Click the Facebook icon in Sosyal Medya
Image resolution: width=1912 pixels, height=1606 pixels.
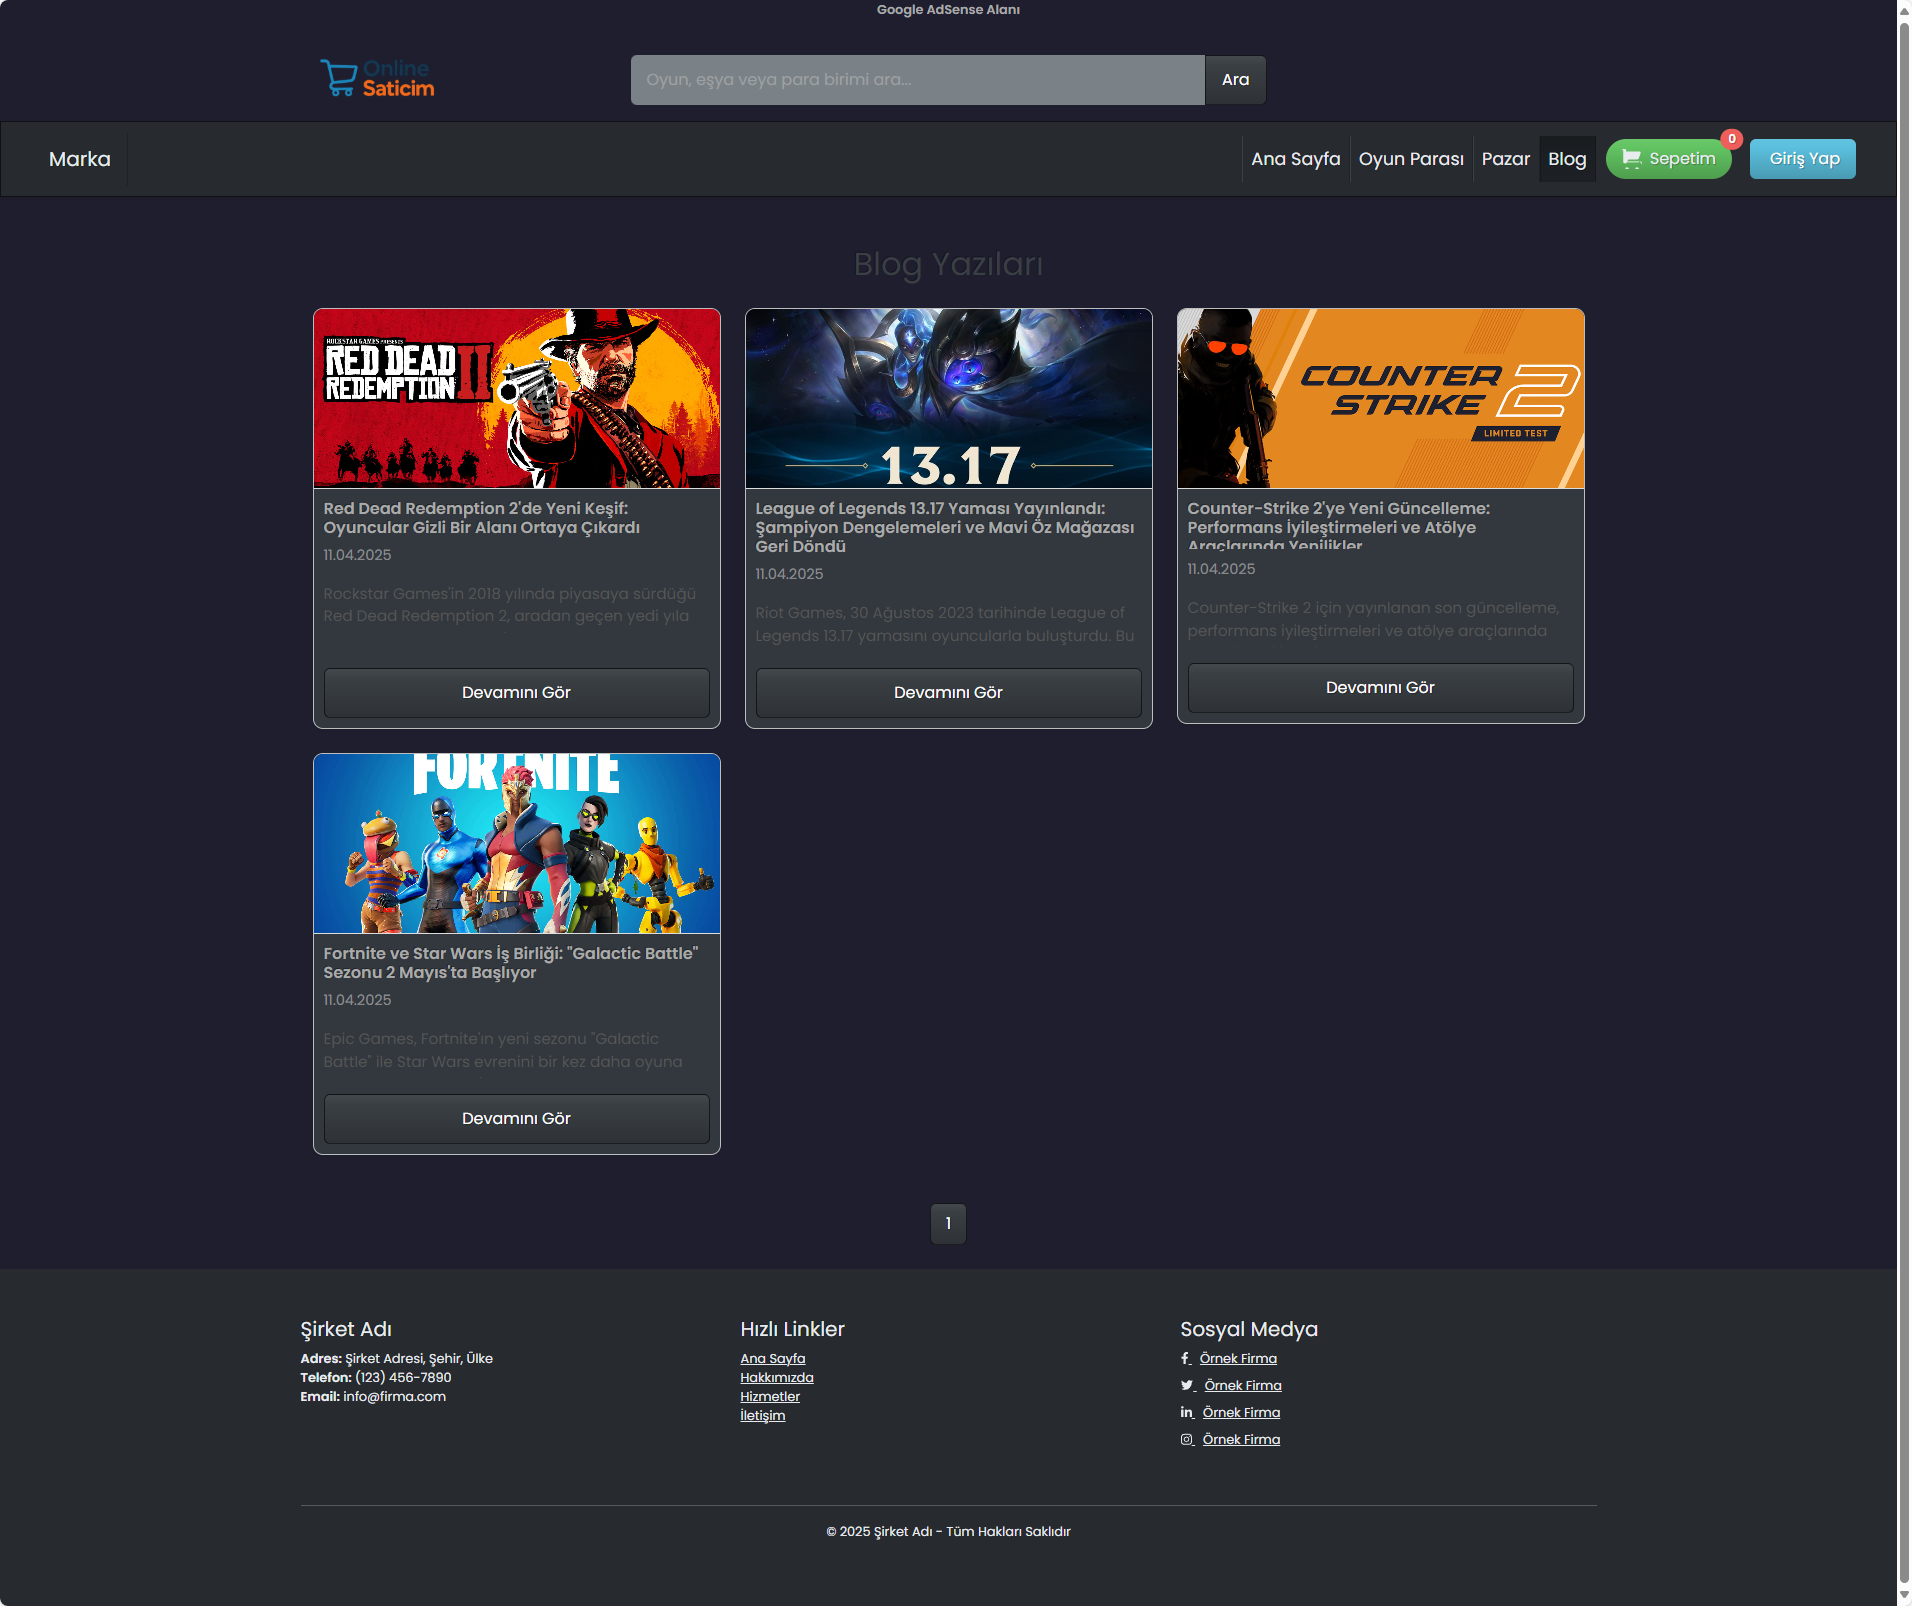point(1185,1358)
